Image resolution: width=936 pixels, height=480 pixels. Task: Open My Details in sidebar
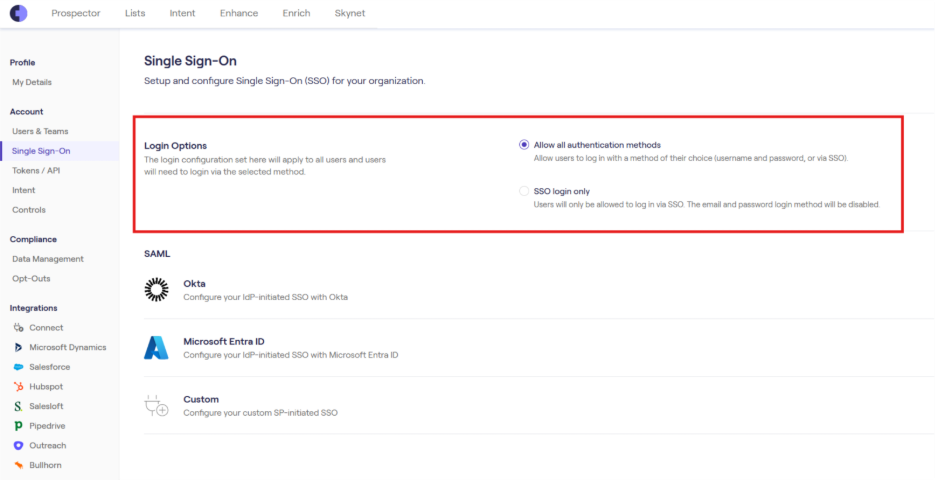32,82
